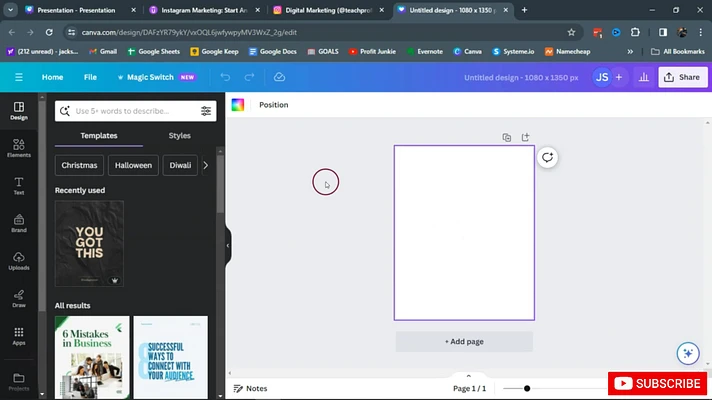This screenshot has width=712, height=400.
Task: Select the Christmas category chip
Action: pyautogui.click(x=79, y=165)
